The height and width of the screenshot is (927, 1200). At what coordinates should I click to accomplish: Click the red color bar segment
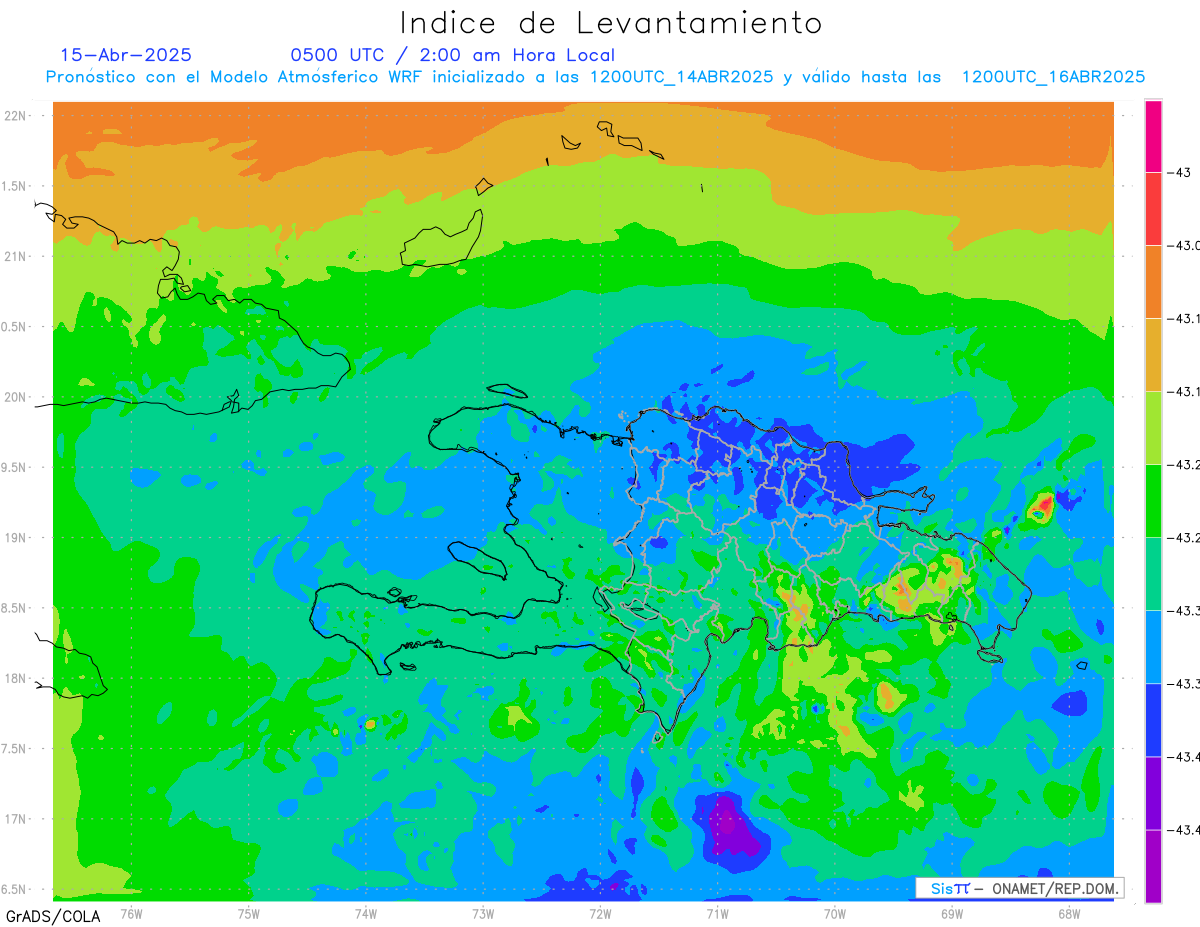click(x=1153, y=209)
